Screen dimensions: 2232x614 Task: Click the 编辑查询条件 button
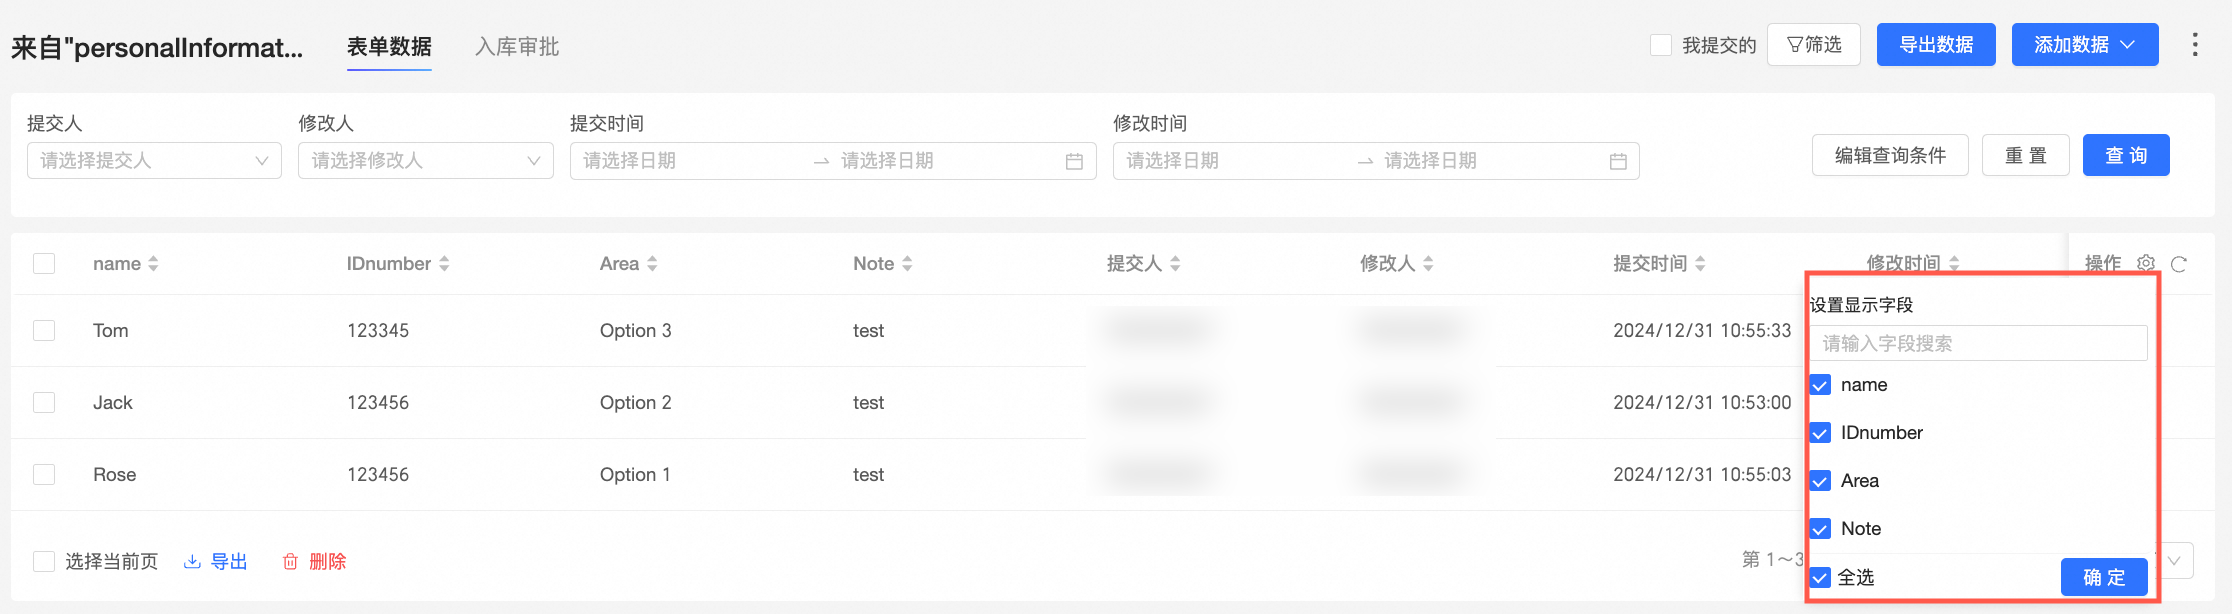point(1890,155)
